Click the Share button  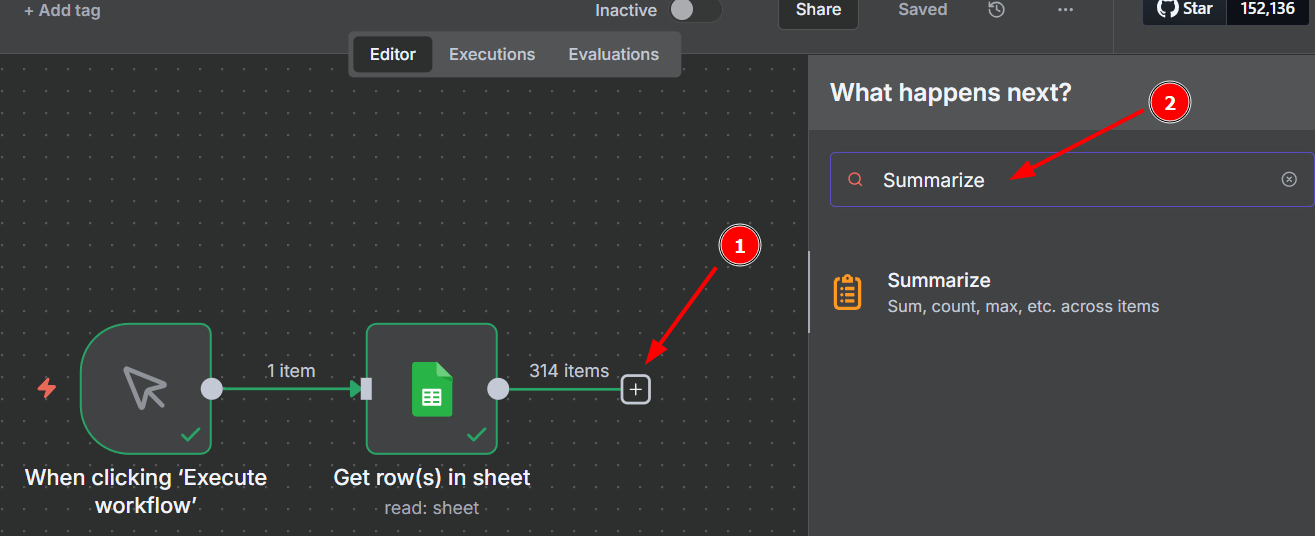[x=818, y=11]
